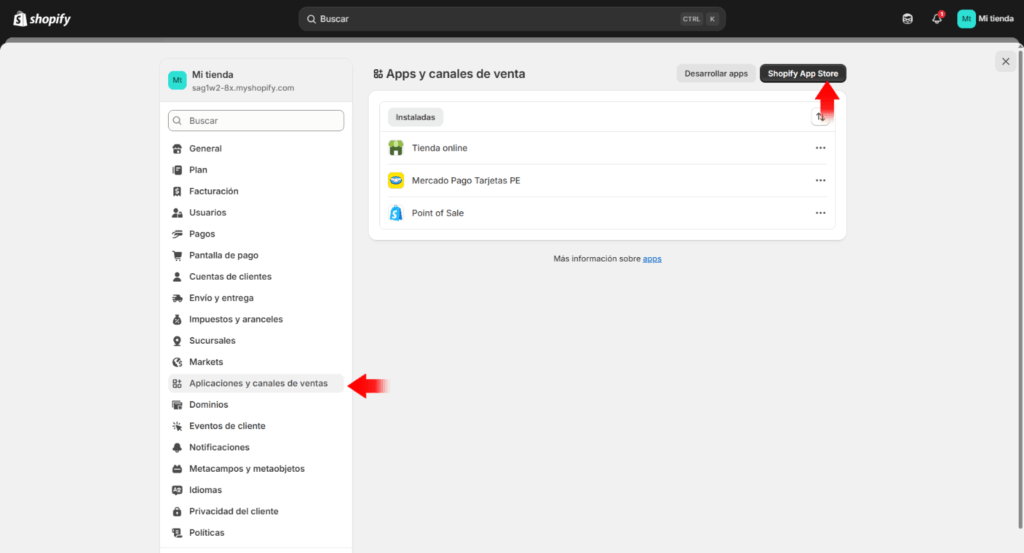
Task: Click the Shopify logo in top bar
Action: (42, 19)
